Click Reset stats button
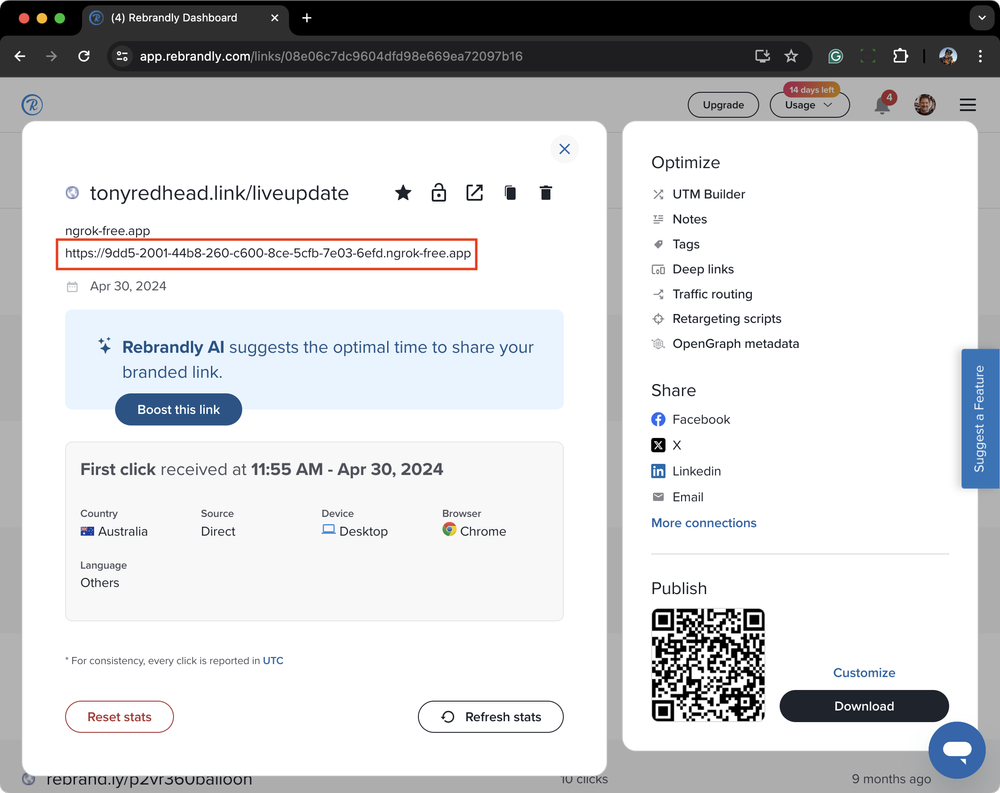 (119, 717)
